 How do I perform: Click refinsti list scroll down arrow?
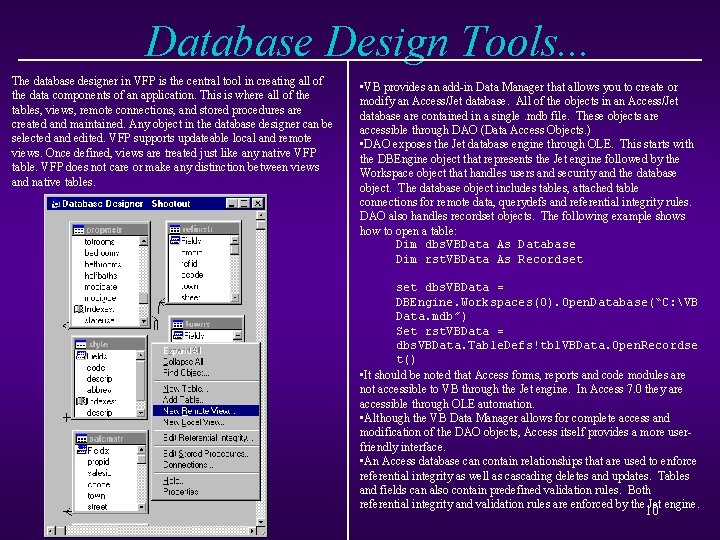tap(235, 298)
